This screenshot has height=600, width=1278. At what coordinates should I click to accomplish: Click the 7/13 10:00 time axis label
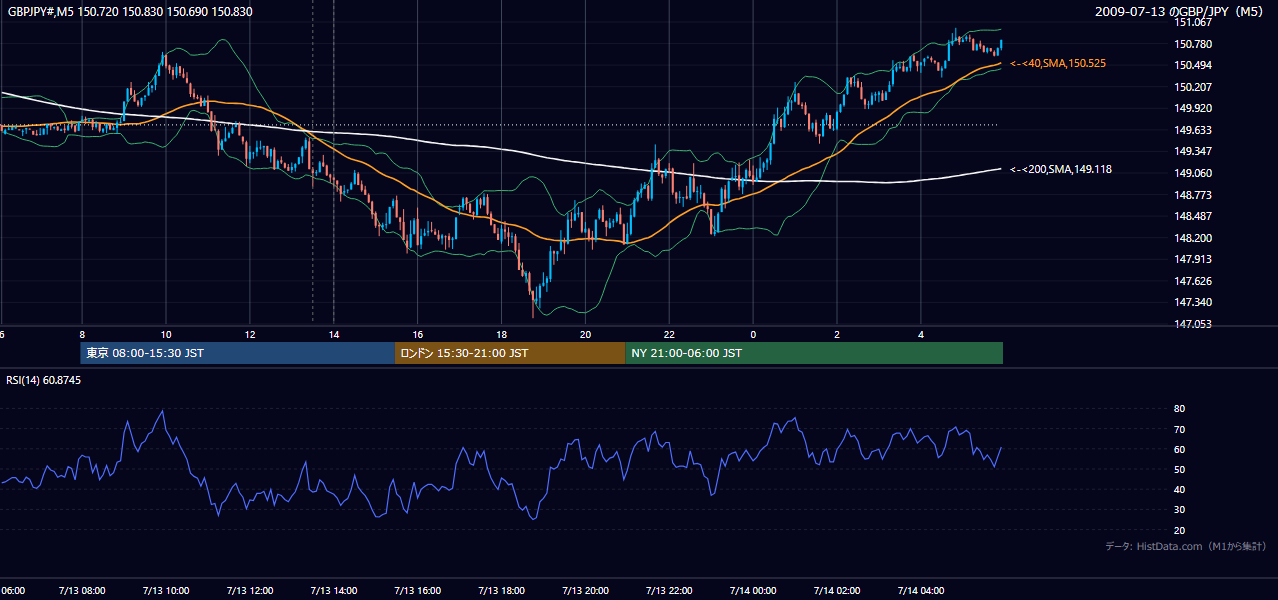(x=166, y=590)
